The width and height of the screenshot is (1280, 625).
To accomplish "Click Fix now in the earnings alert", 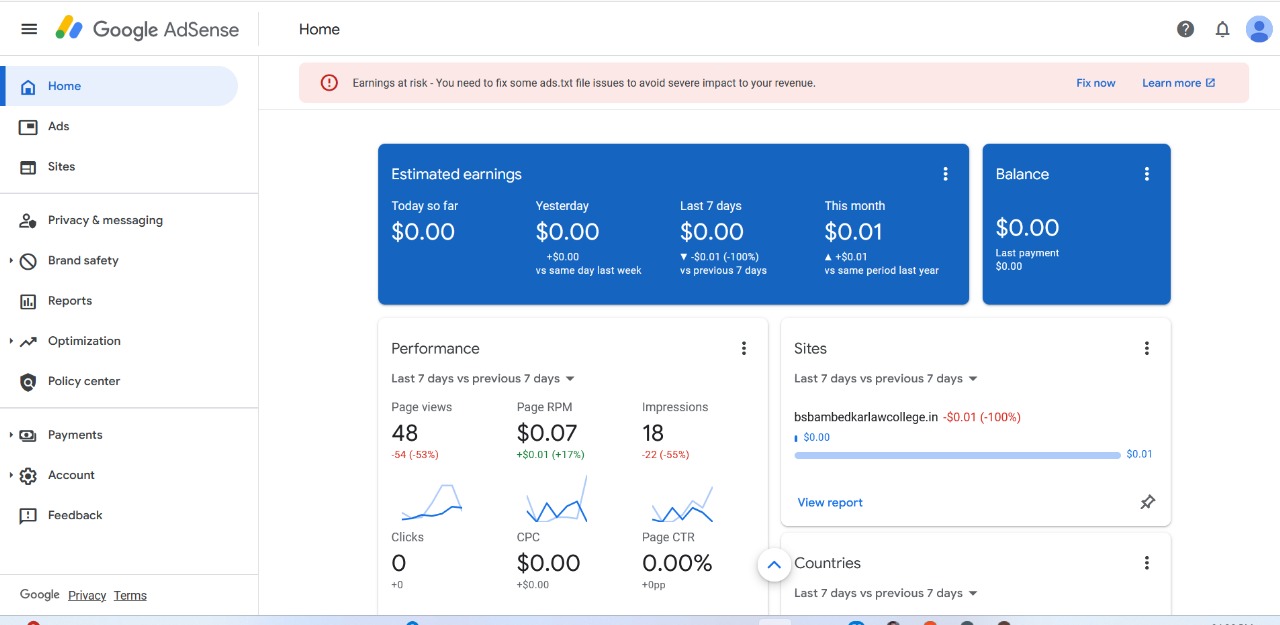I will click(1096, 83).
